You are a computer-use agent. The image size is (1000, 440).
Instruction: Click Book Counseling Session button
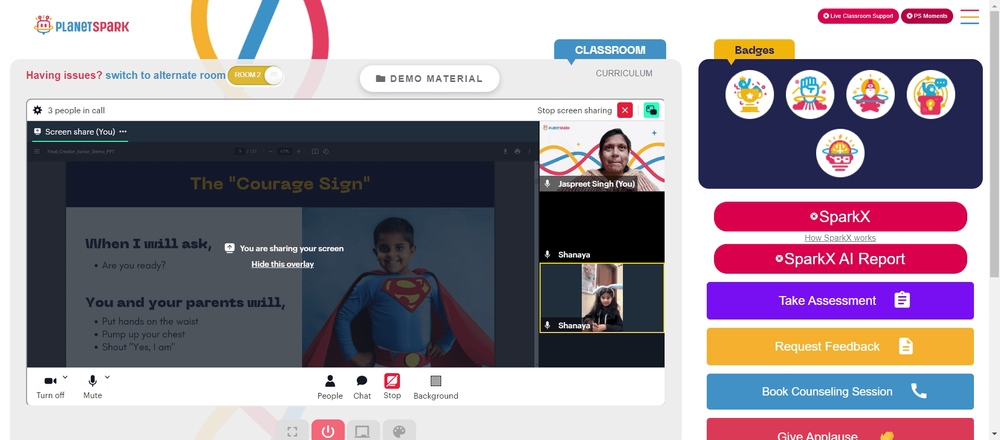(840, 392)
